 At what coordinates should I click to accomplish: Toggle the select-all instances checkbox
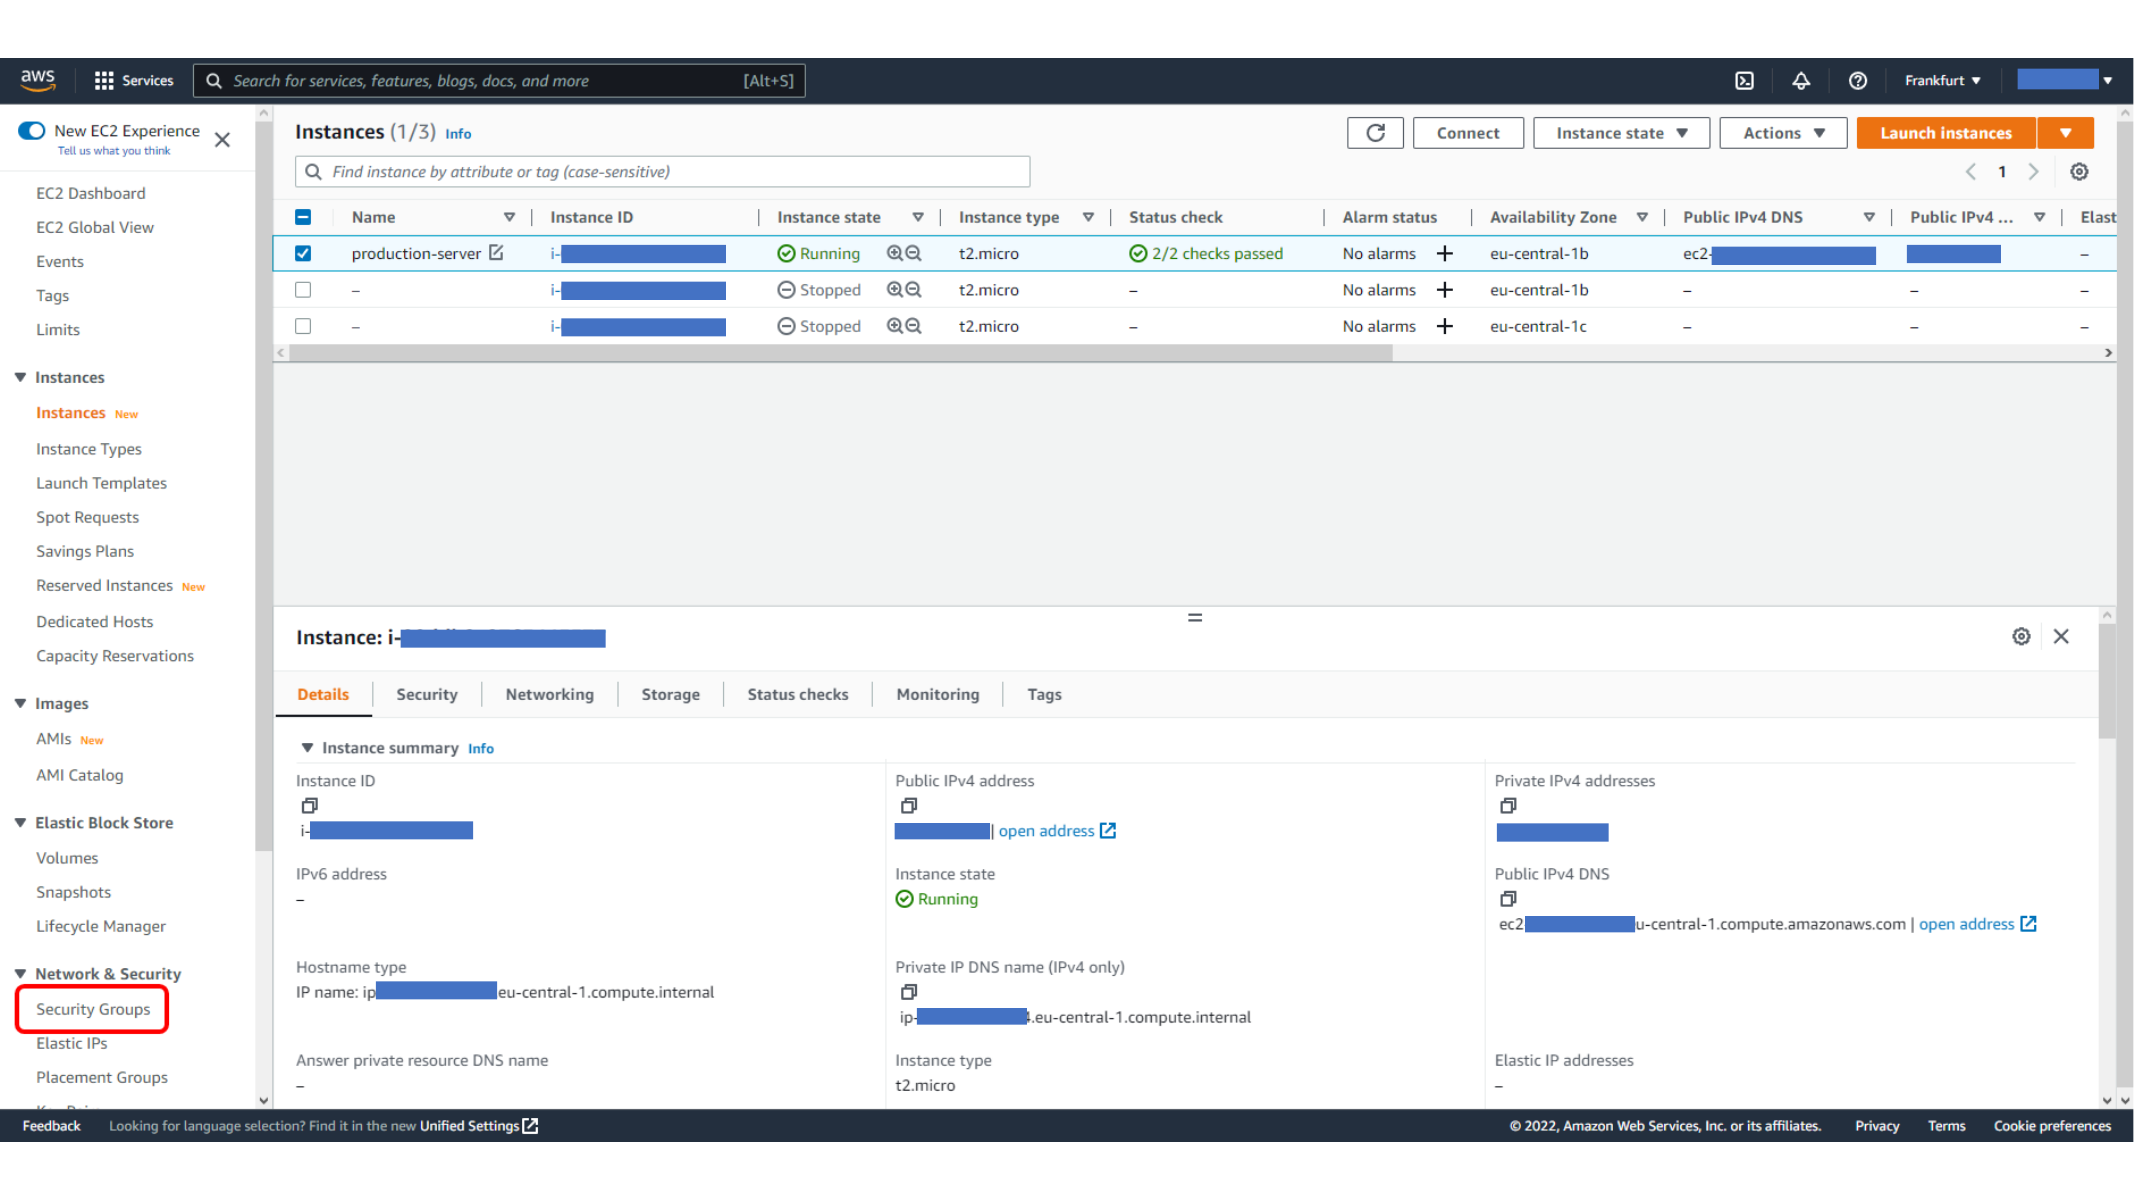[303, 217]
